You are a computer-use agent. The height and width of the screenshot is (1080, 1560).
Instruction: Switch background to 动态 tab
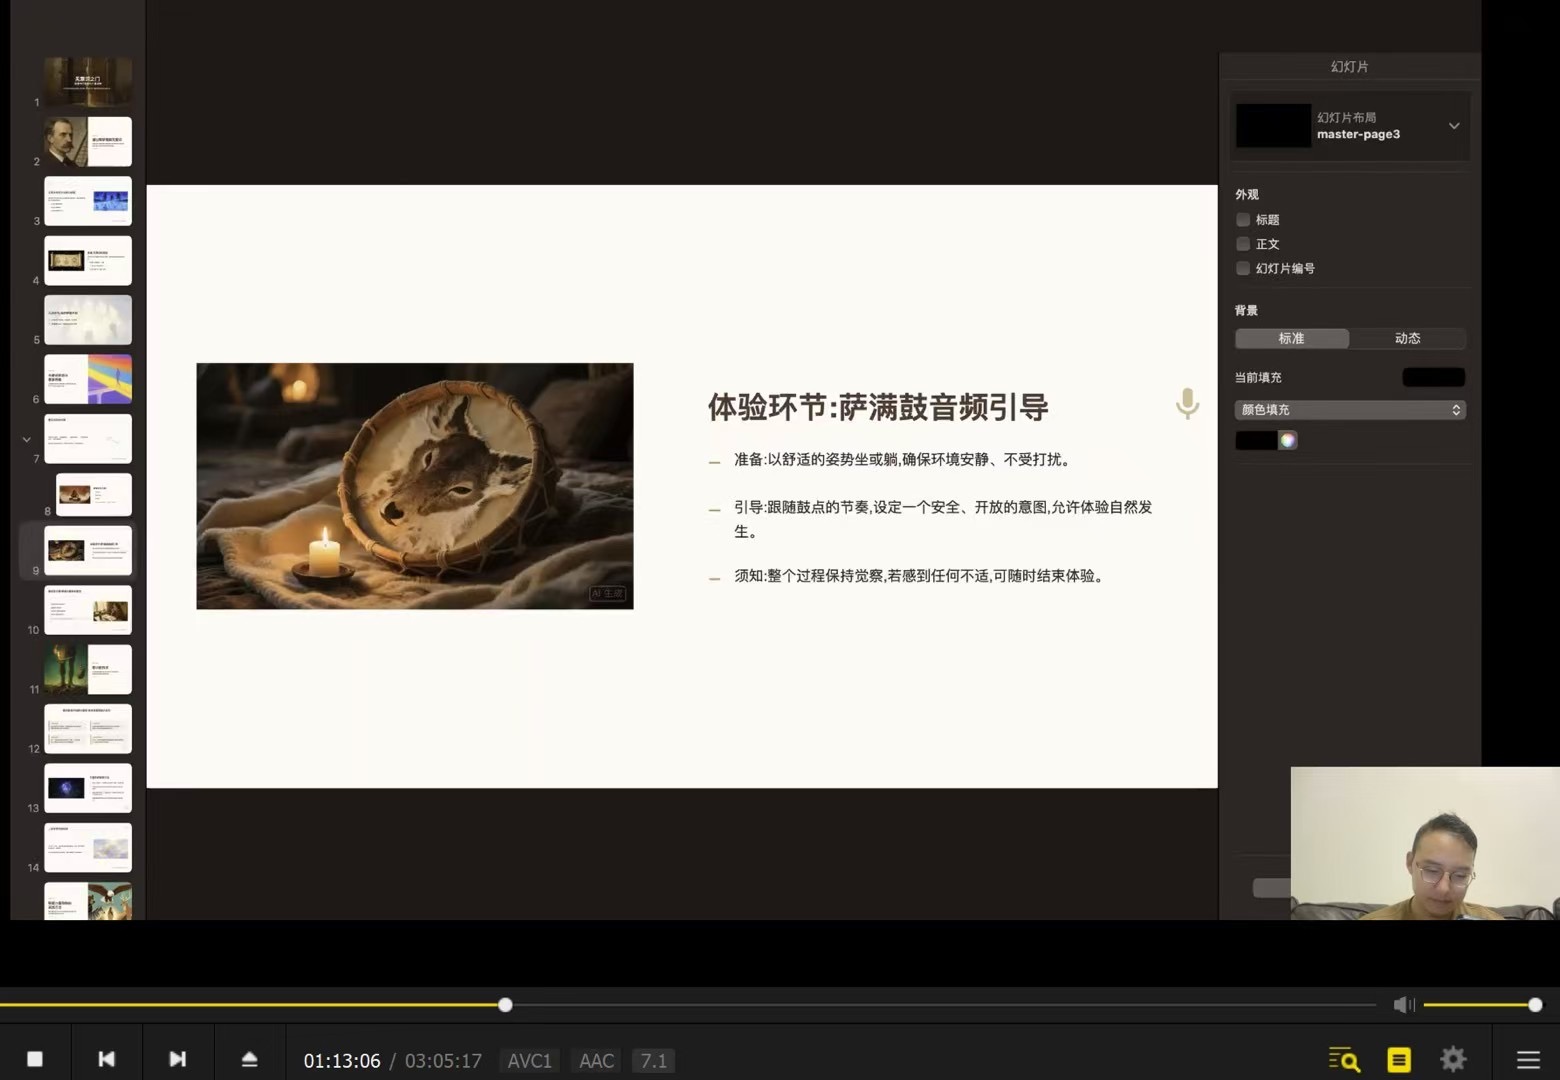1407,339
